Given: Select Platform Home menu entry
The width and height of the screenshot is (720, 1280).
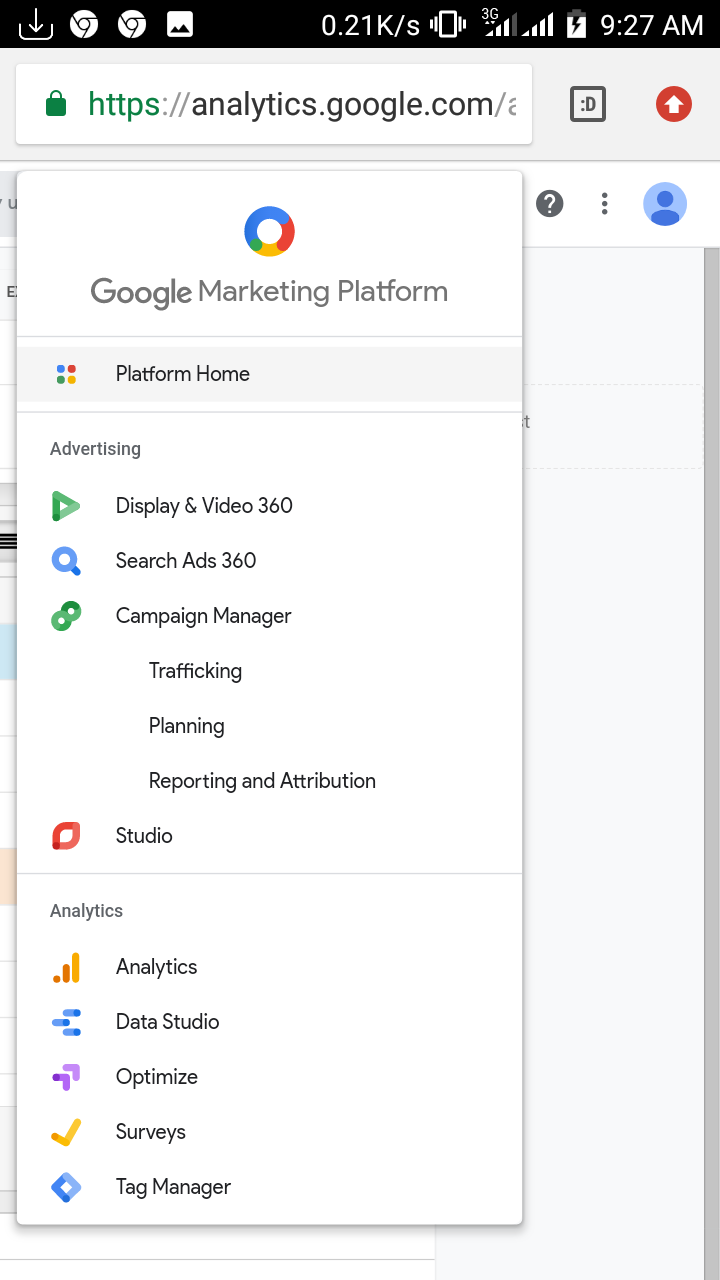Looking at the screenshot, I should 269,374.
